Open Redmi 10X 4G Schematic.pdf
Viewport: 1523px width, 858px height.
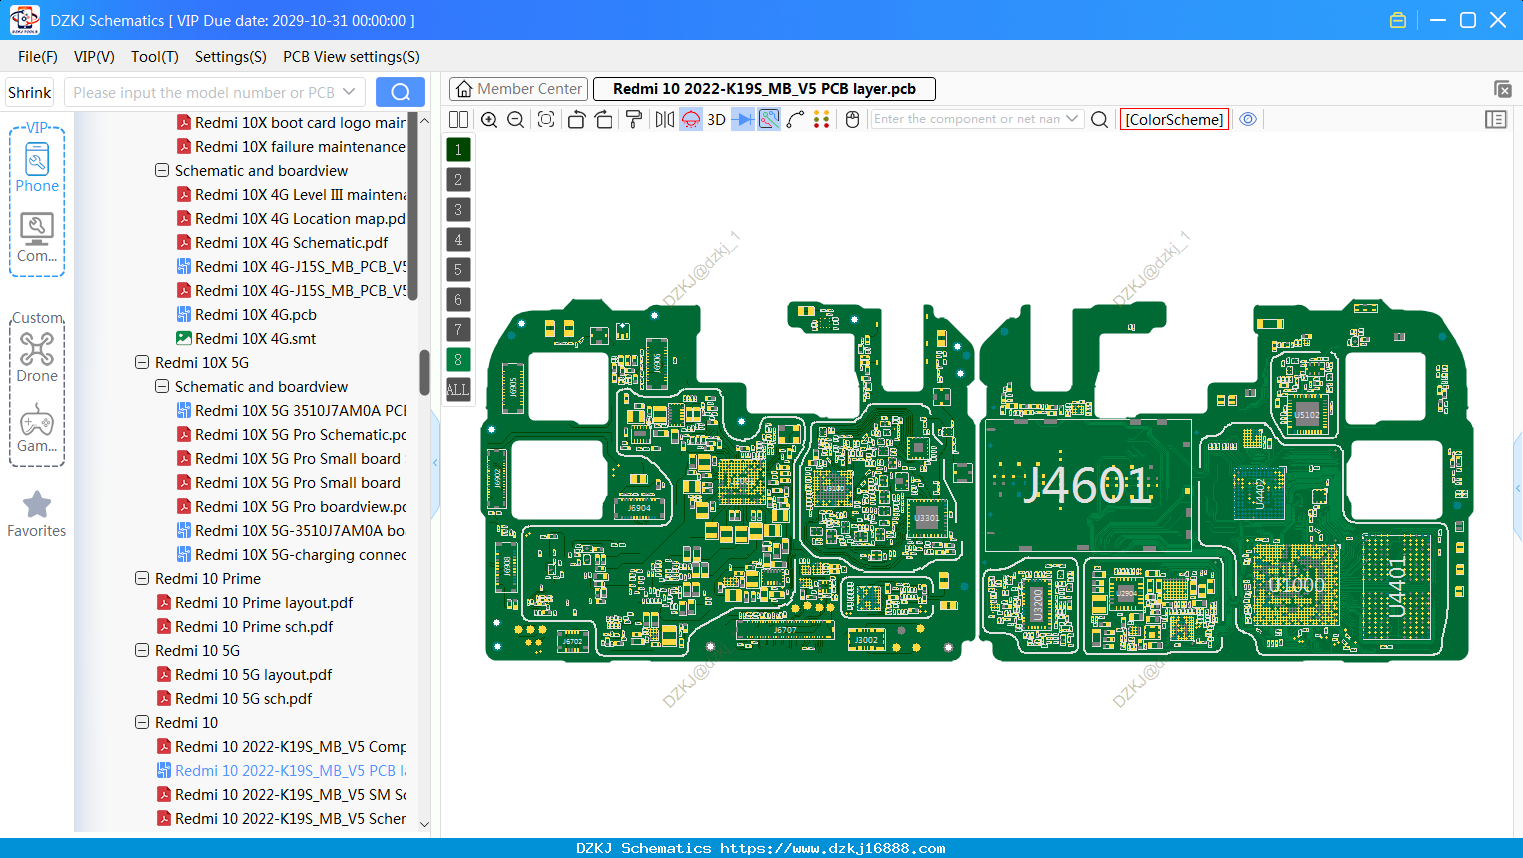coord(291,242)
